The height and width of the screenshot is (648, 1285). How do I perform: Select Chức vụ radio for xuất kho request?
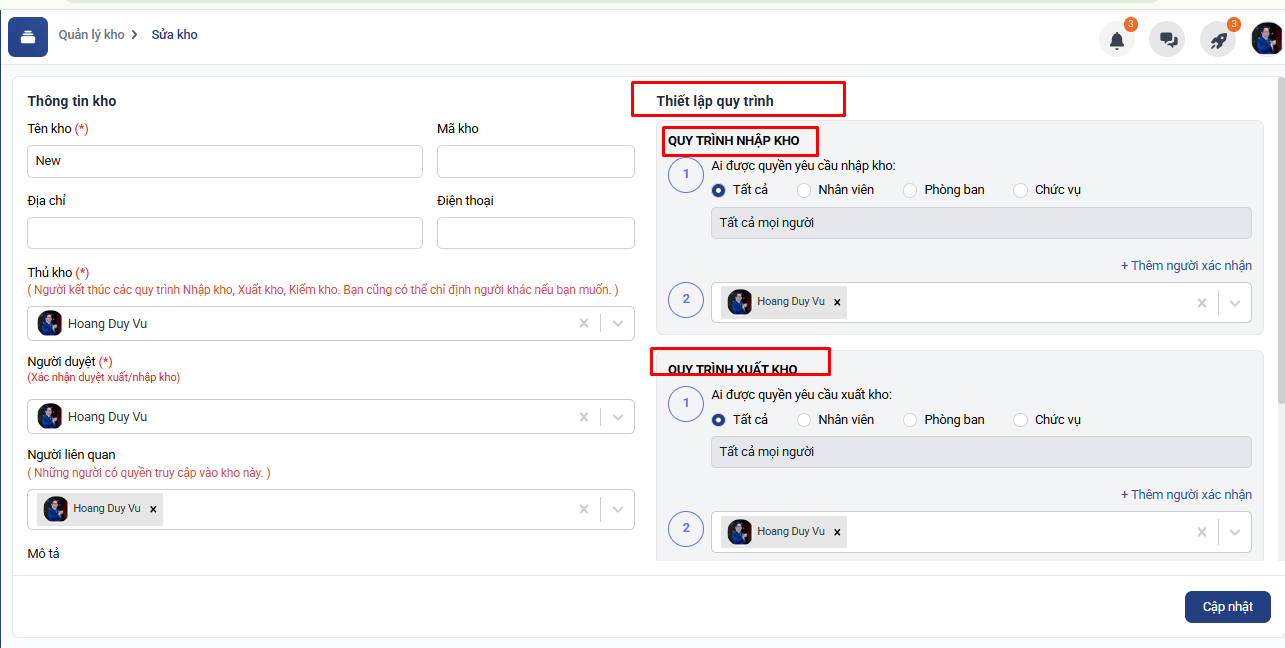(1020, 420)
